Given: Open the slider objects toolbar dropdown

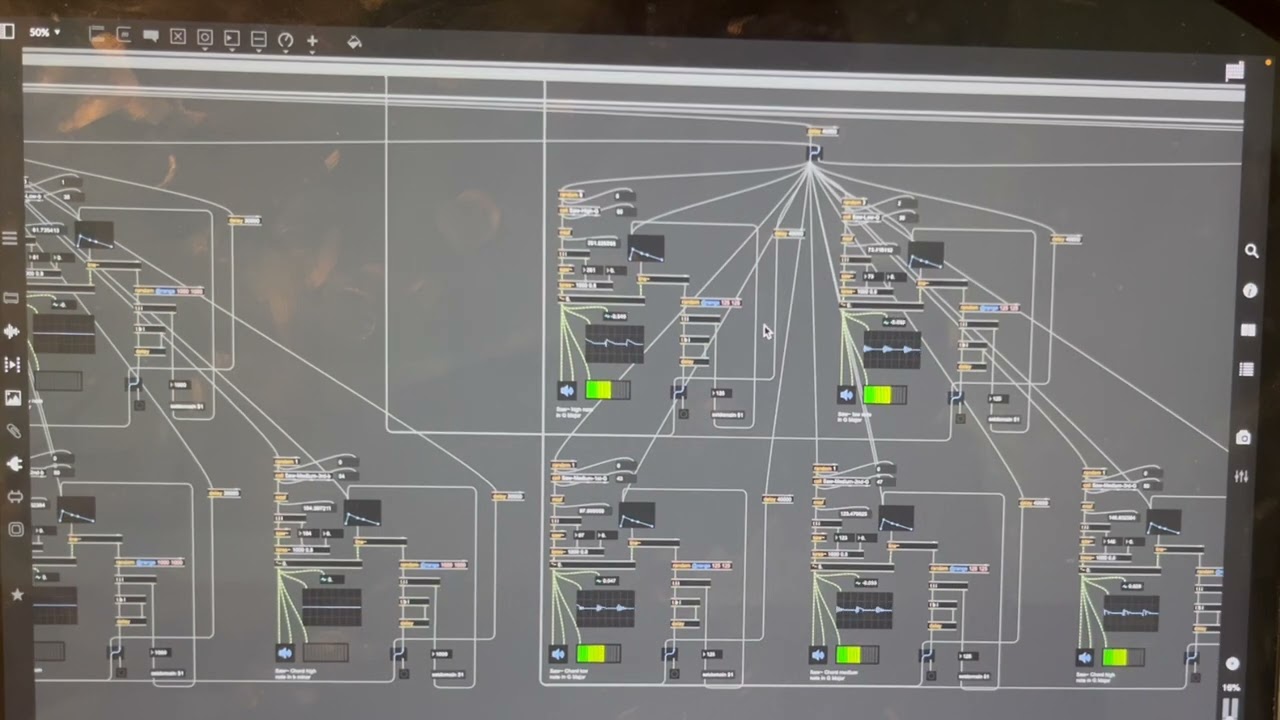Looking at the screenshot, I should [x=259, y=39].
